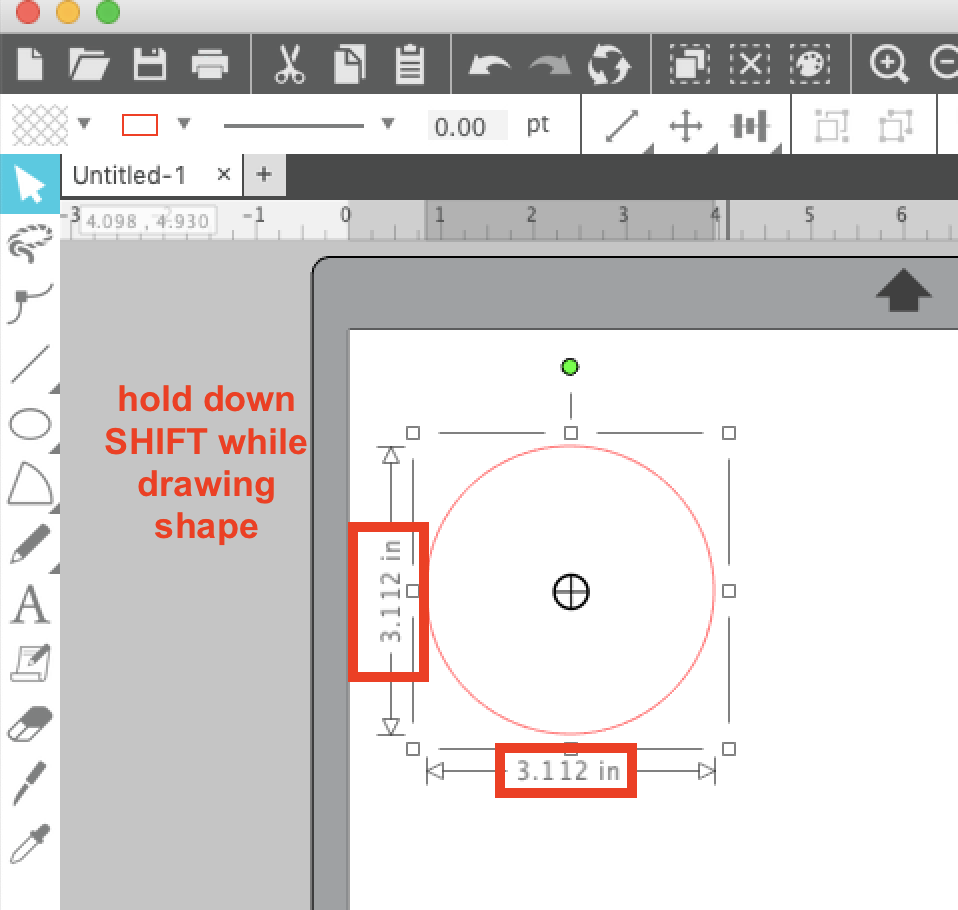Click the ungroup objects icon
The width and height of the screenshot is (958, 910).
tap(895, 126)
